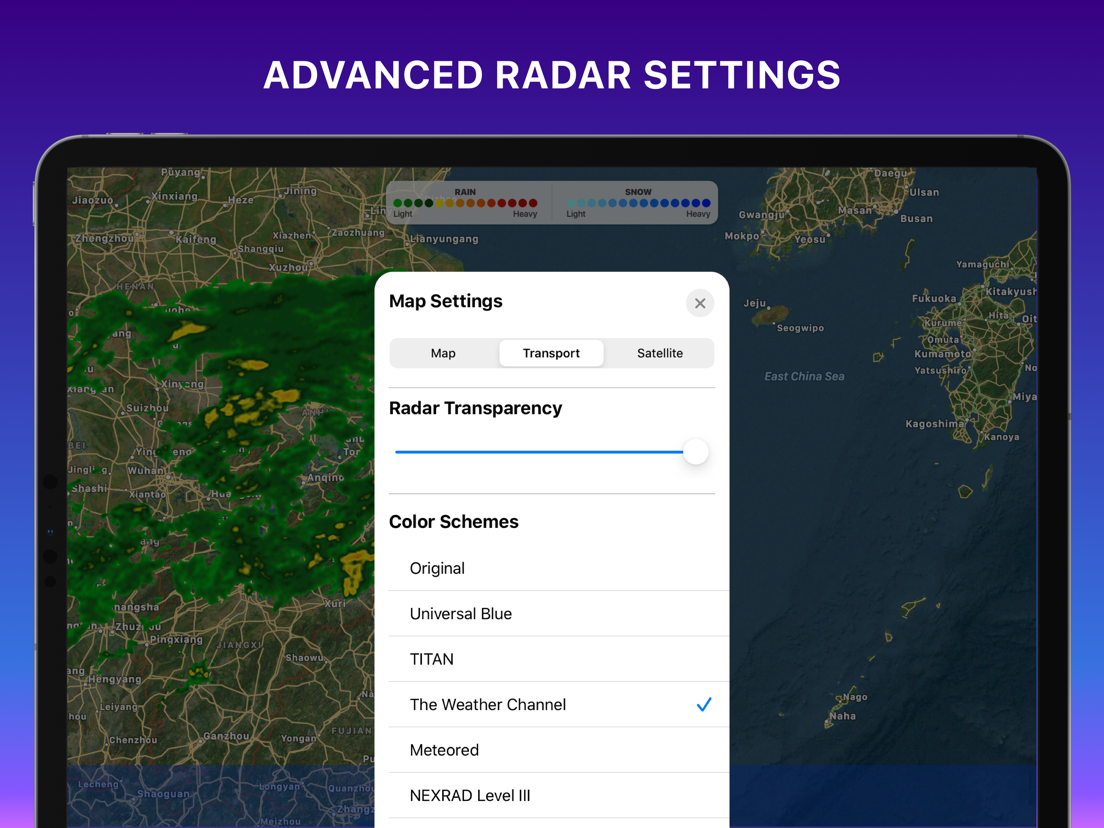
Task: Click the Xuzhou city label
Action: (288, 268)
